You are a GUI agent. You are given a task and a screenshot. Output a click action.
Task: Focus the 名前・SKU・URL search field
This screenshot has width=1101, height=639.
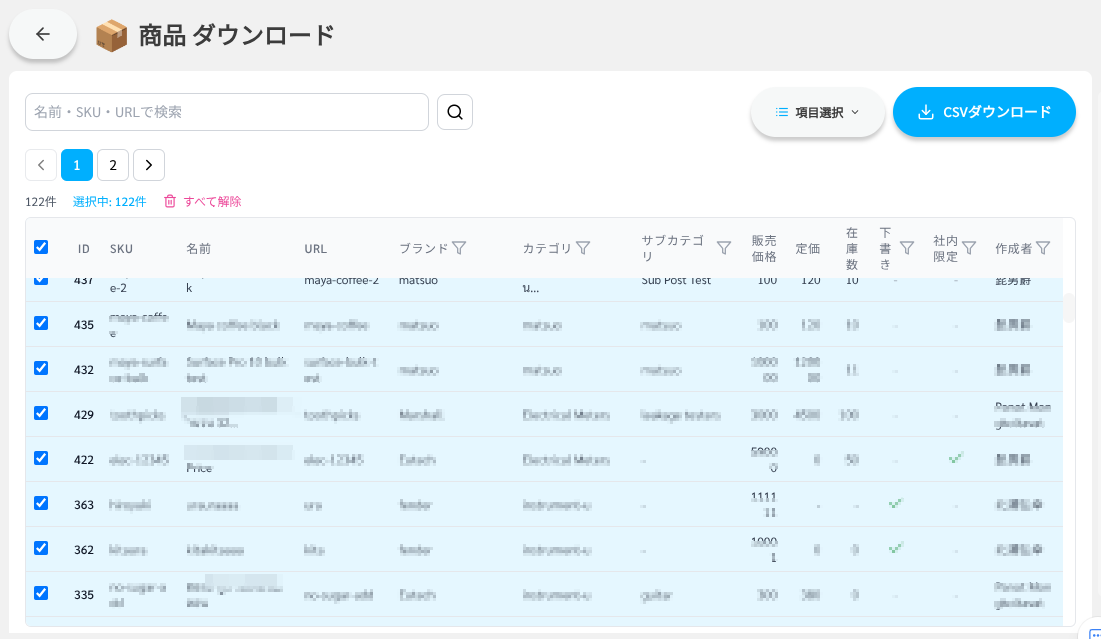pyautogui.click(x=227, y=112)
